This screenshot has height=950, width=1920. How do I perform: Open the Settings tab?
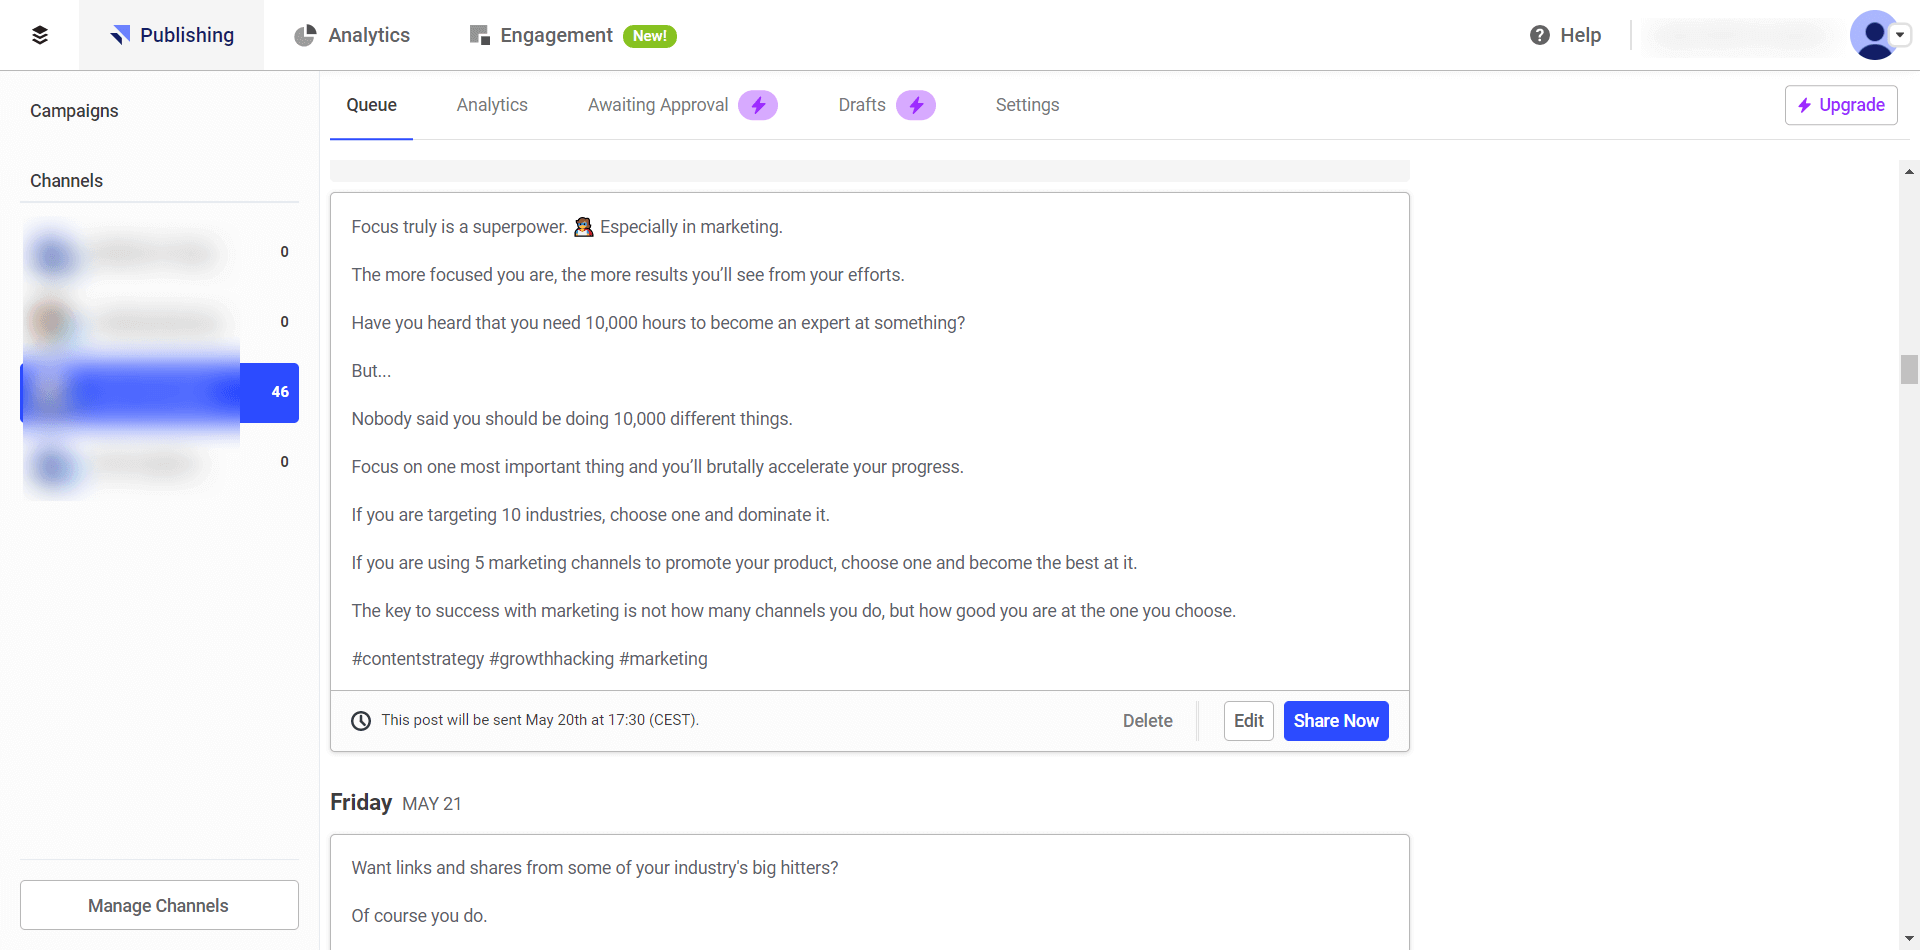pos(1027,105)
